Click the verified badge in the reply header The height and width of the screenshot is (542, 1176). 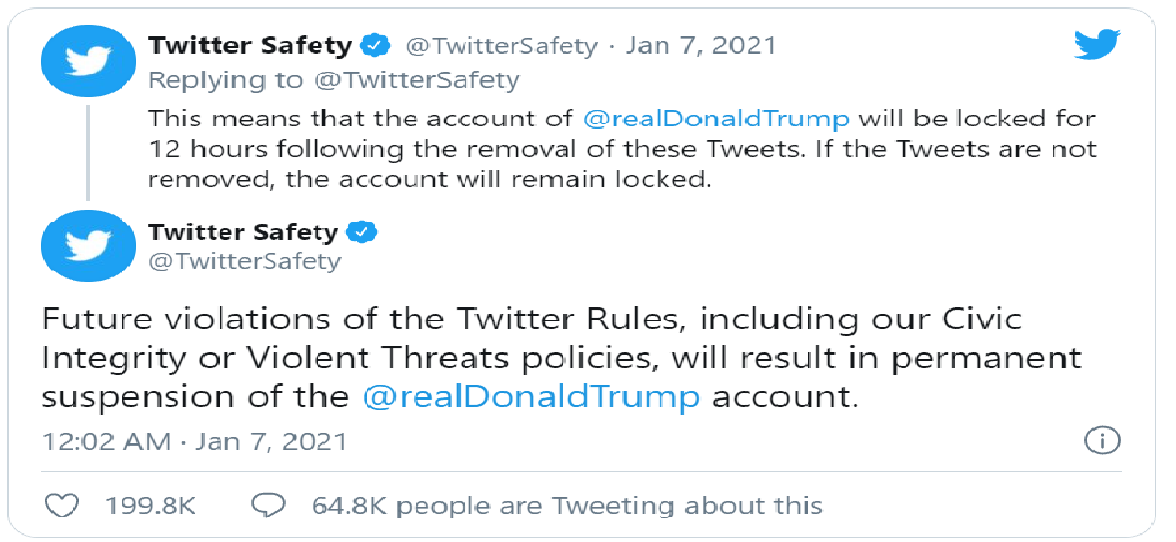tap(376, 46)
